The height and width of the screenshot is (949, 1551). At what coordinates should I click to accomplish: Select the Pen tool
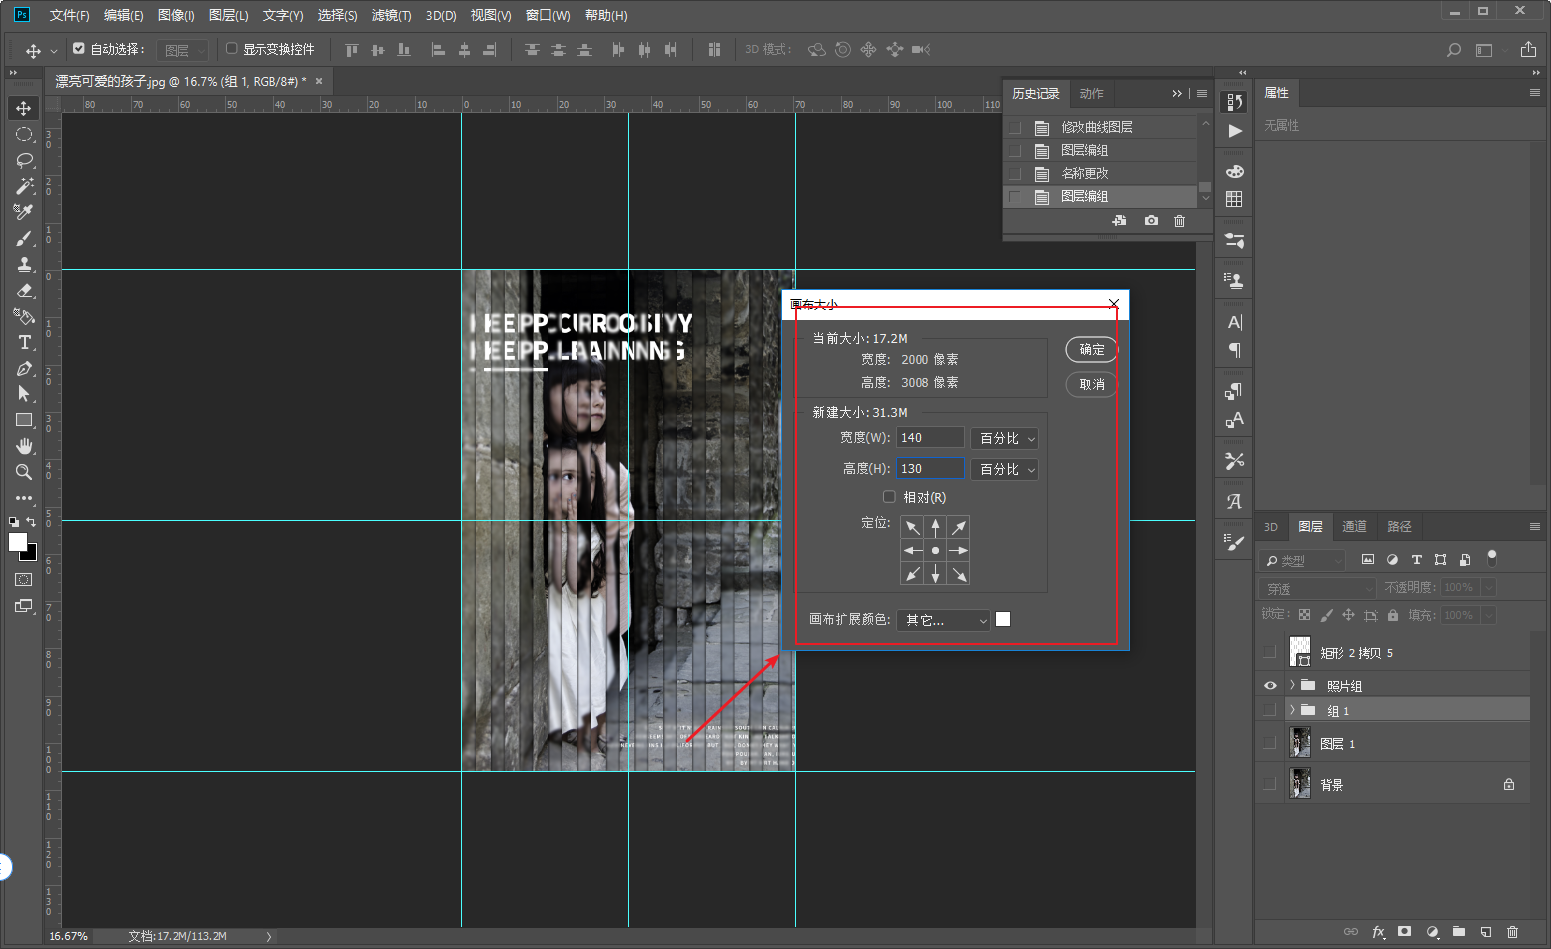tap(24, 368)
